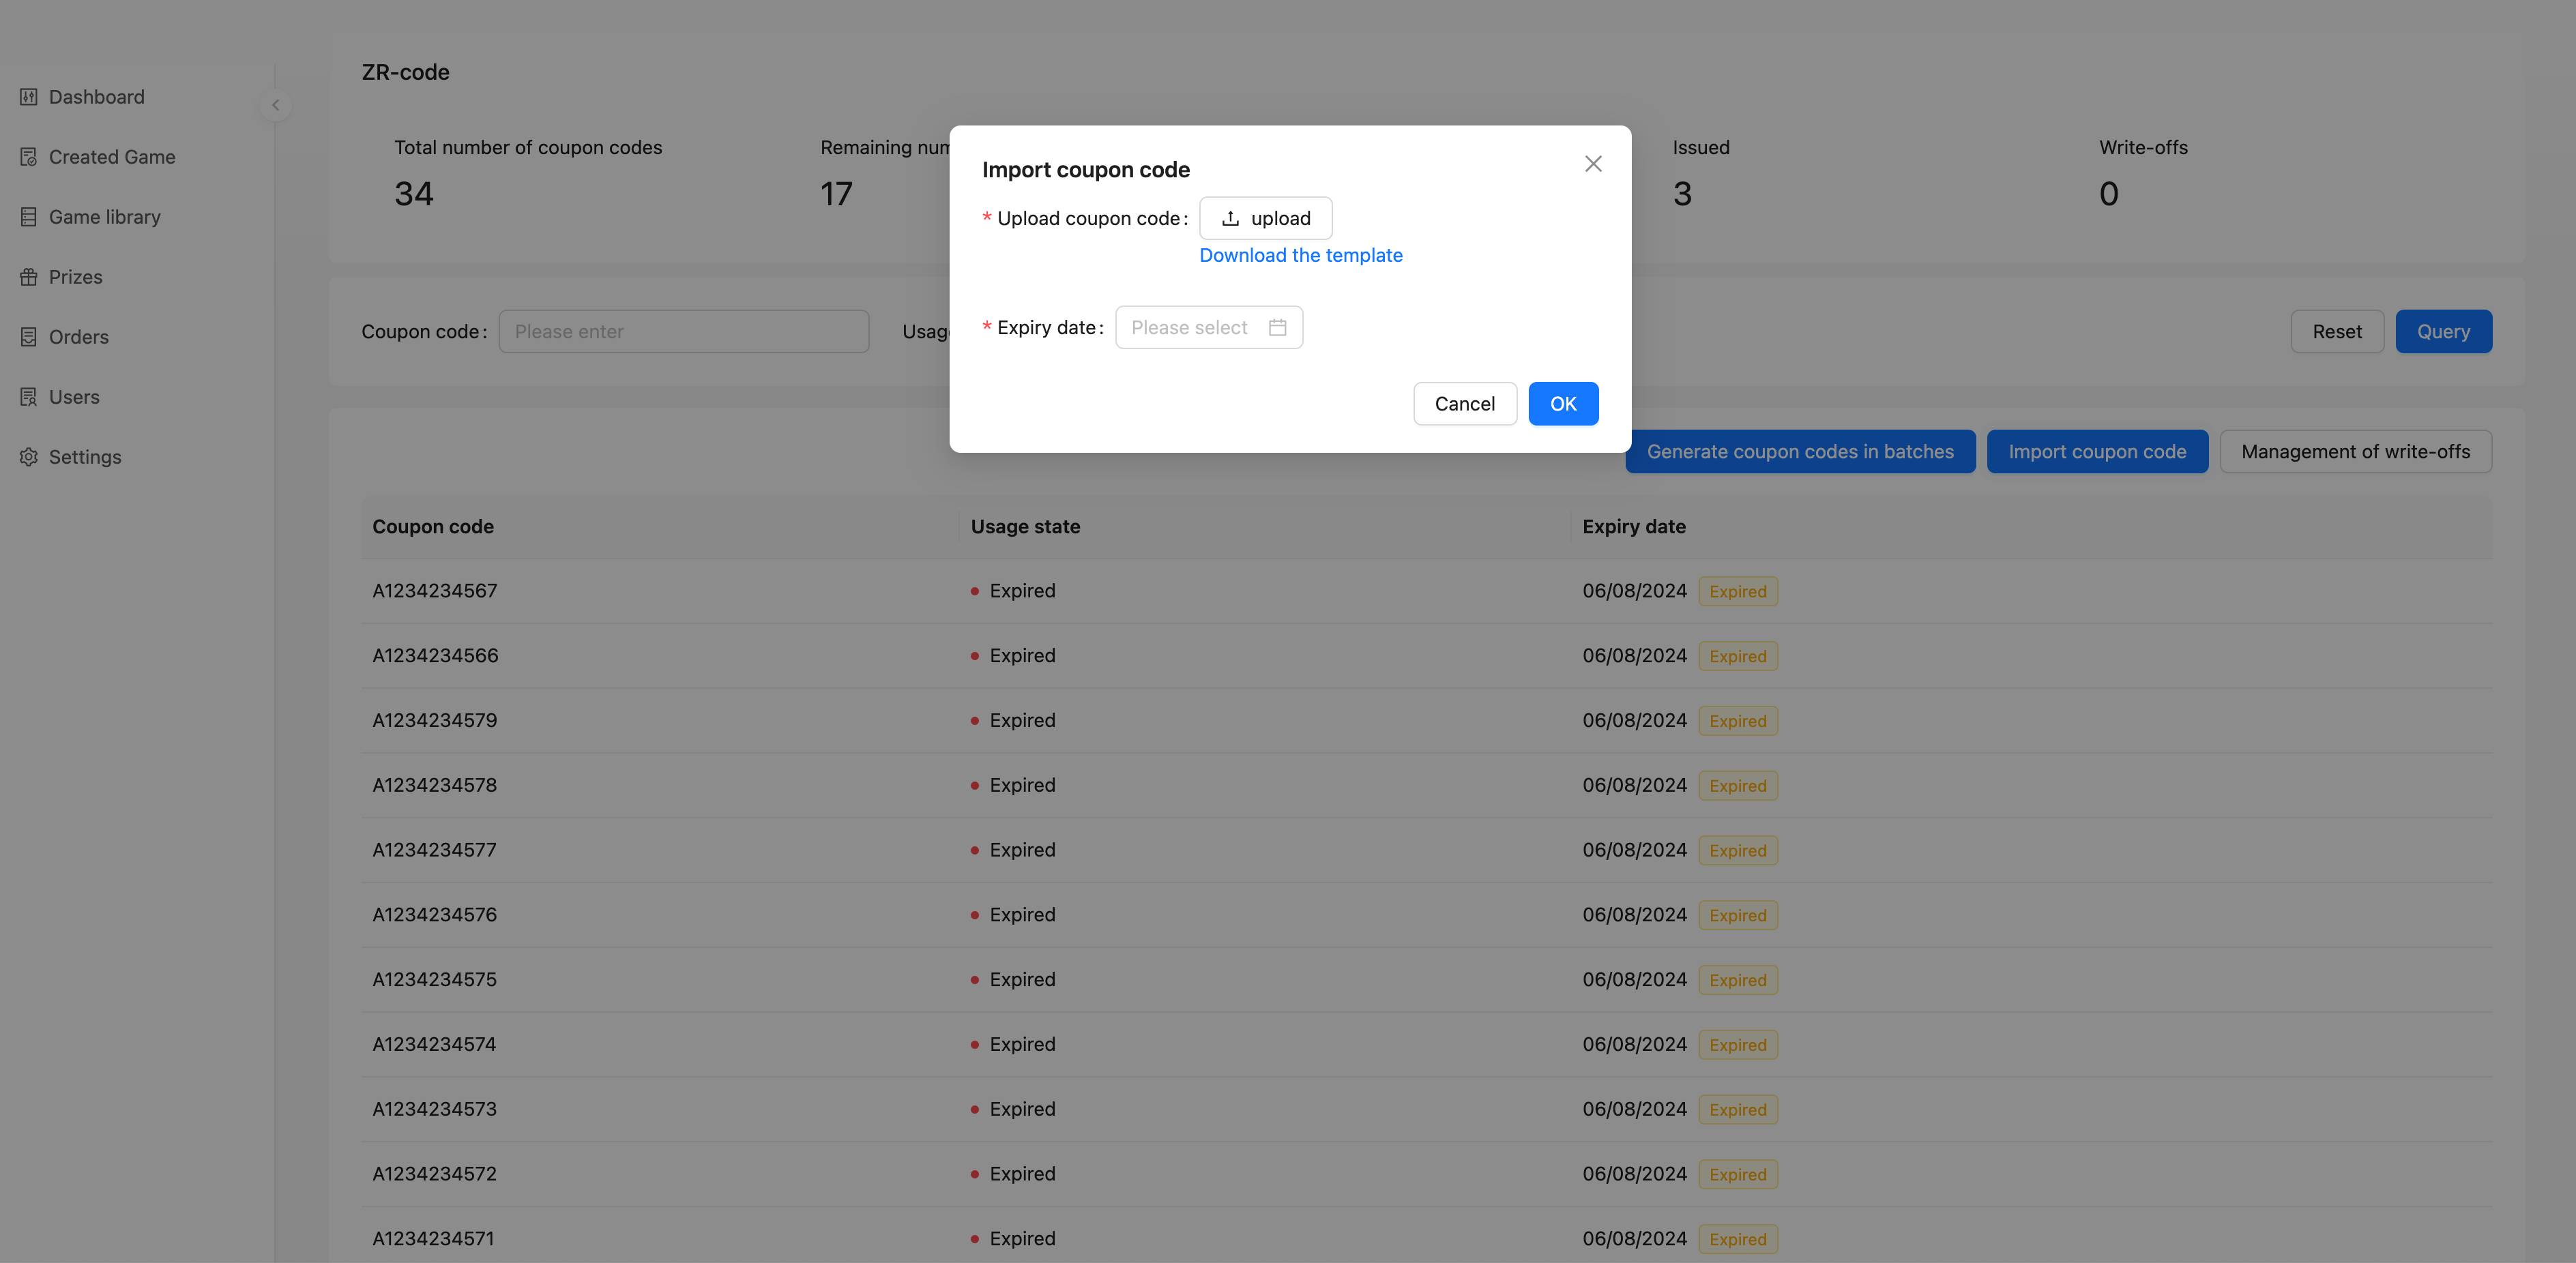
Task: Click the Settings gear icon
Action: pos(28,457)
